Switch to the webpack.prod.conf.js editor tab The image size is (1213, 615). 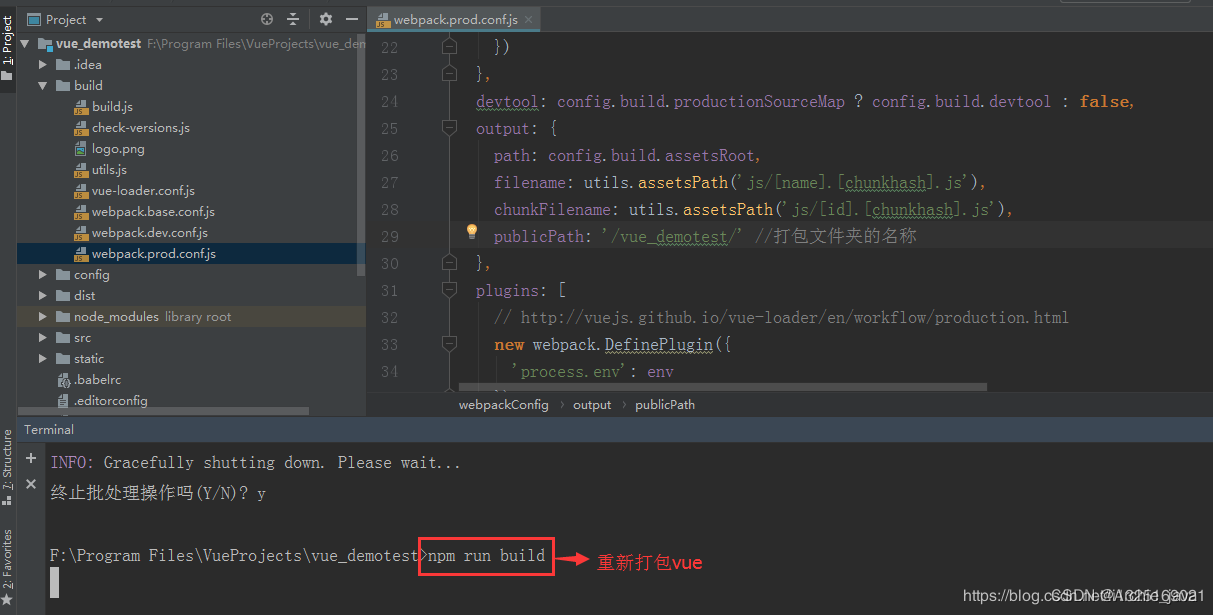[455, 18]
